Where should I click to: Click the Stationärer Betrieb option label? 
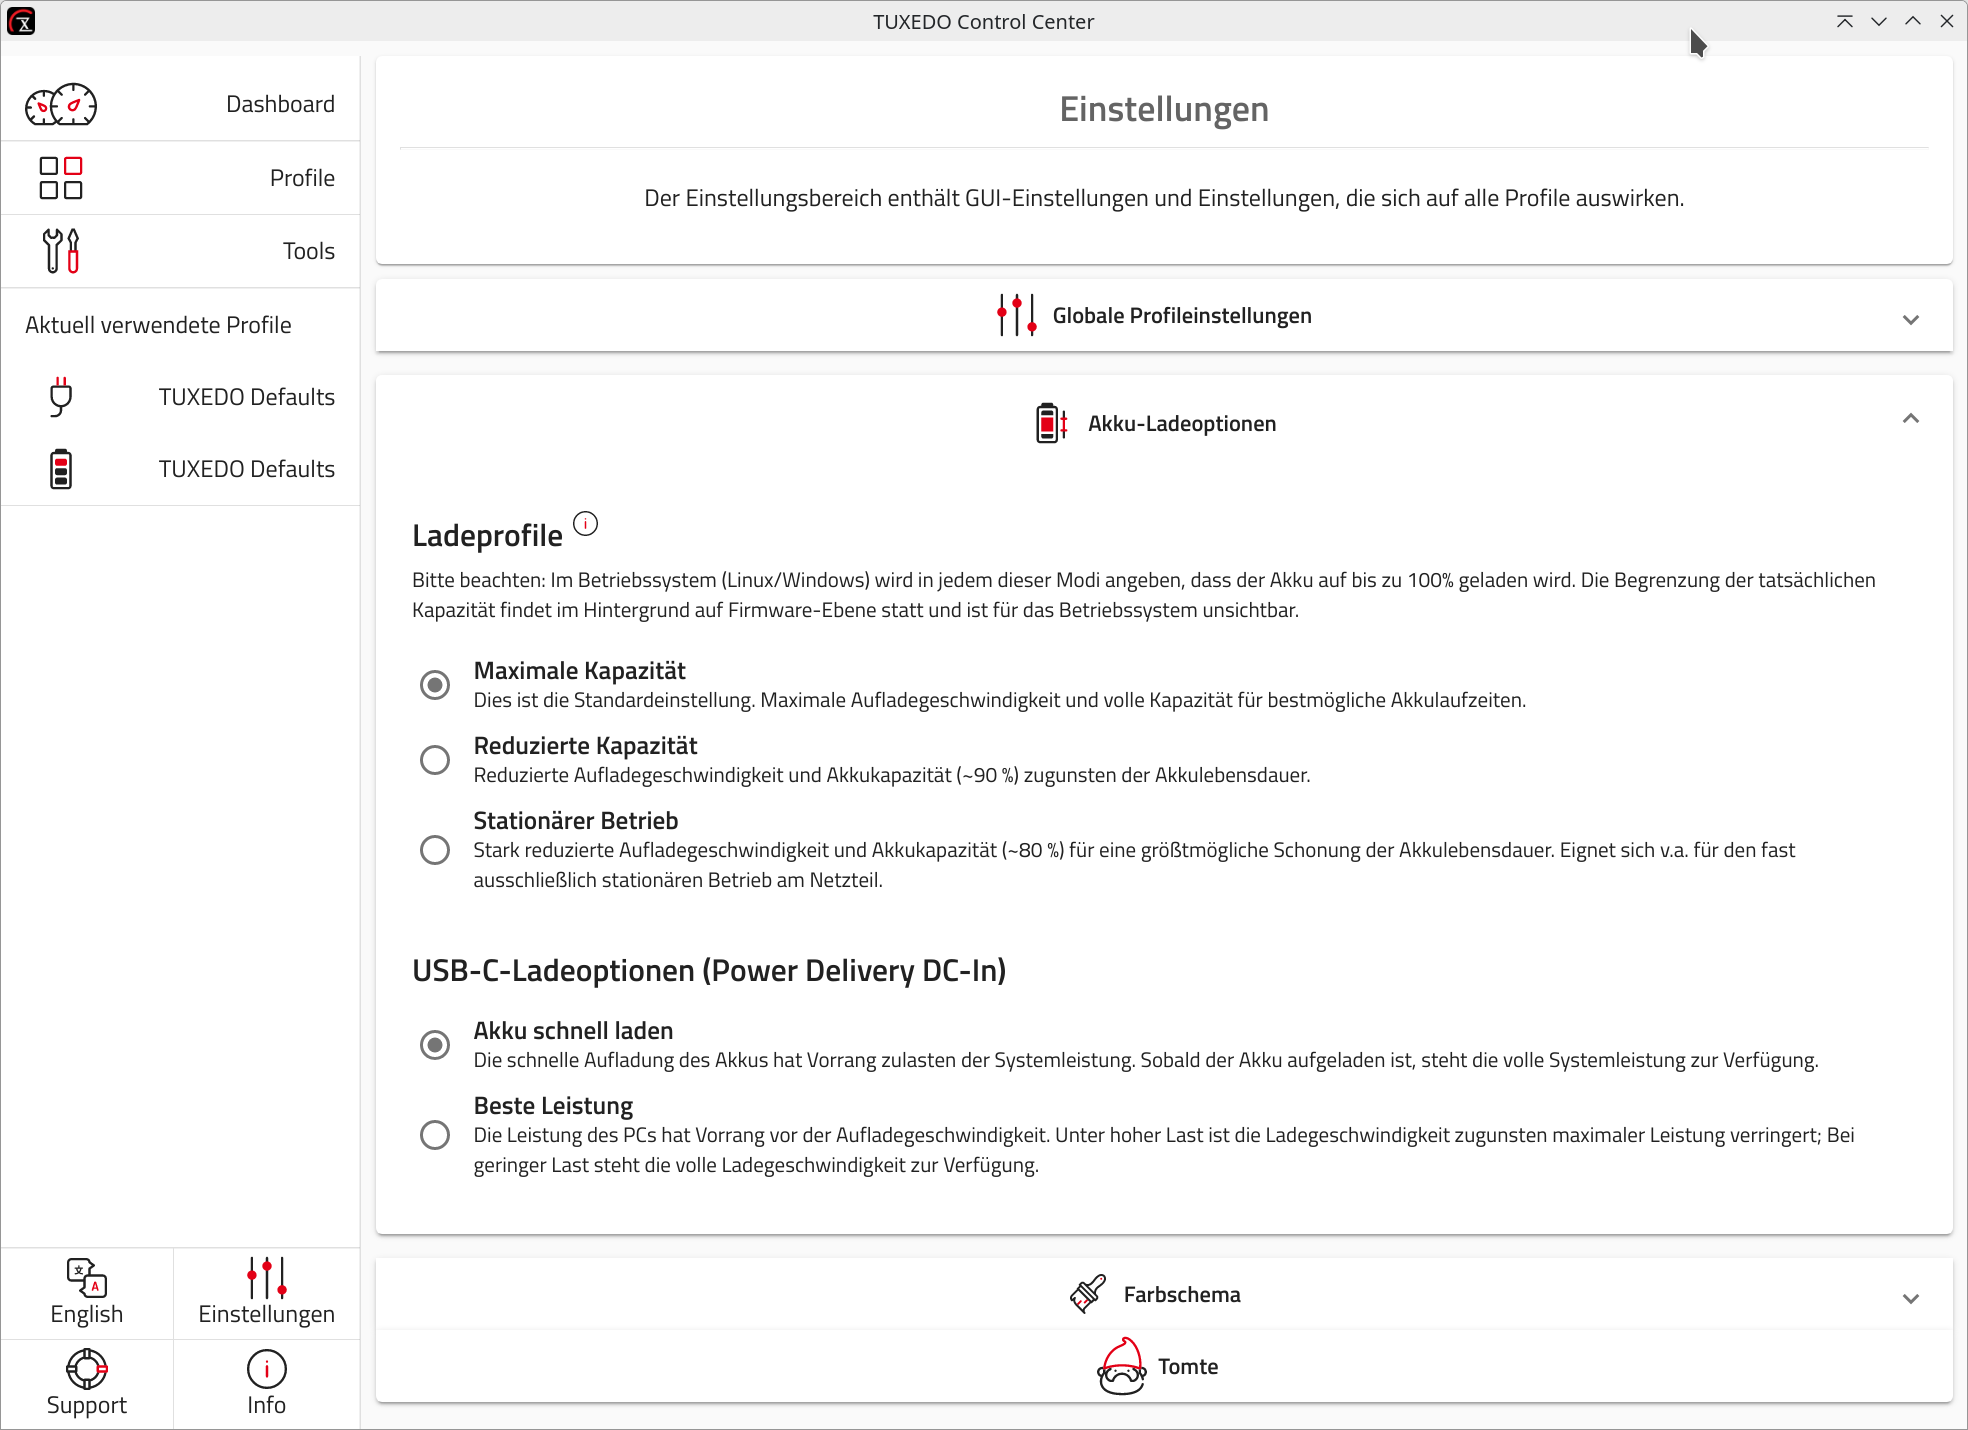tap(576, 820)
